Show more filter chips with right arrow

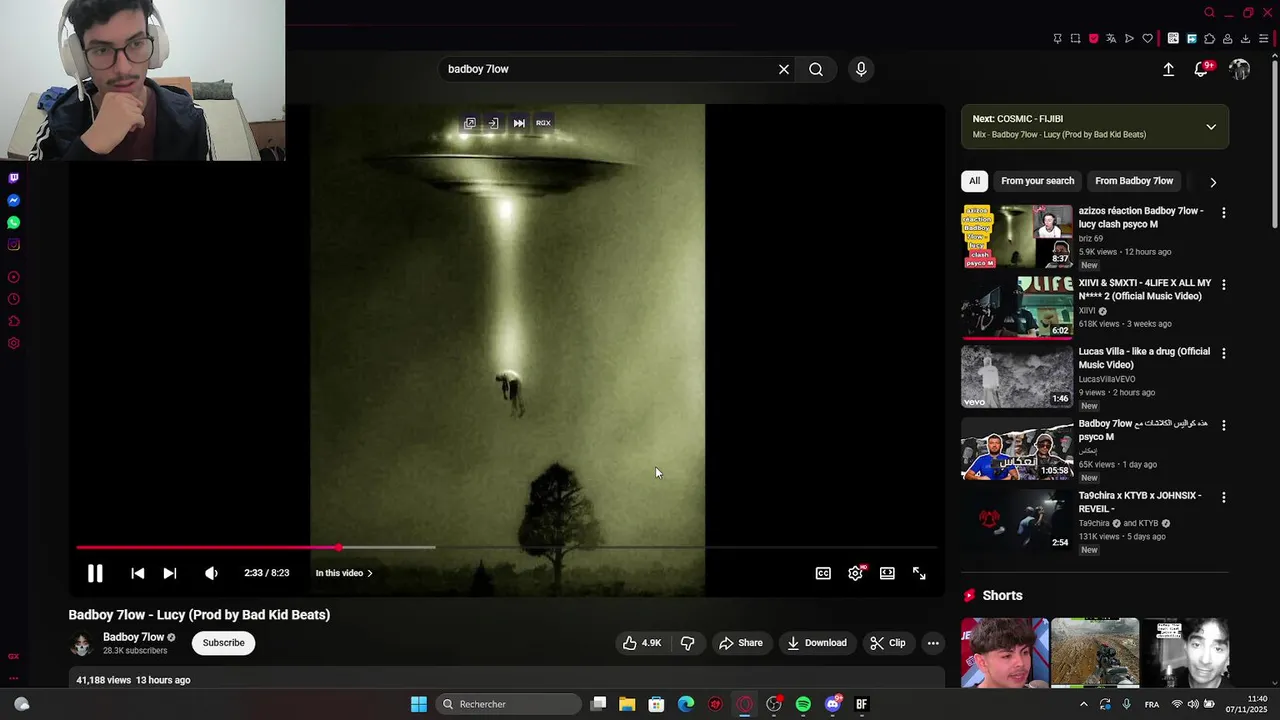[x=1213, y=182]
